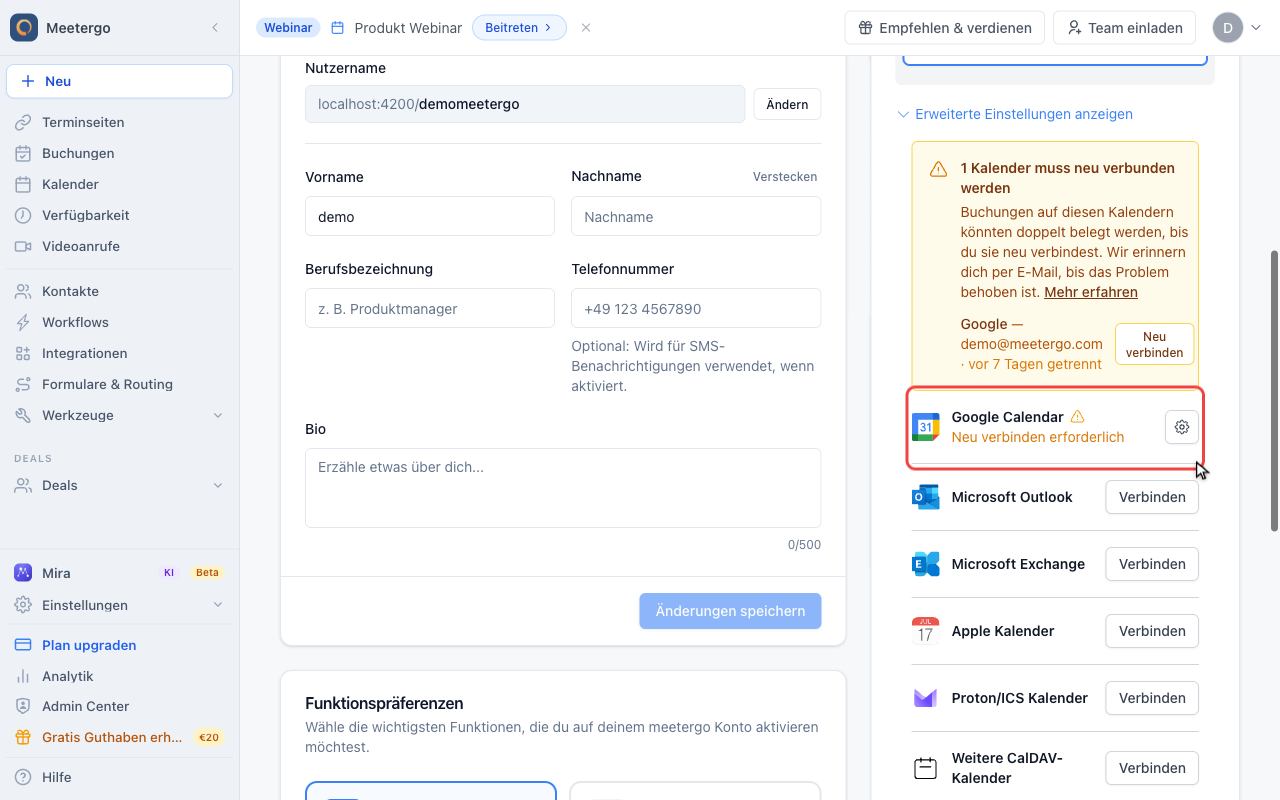This screenshot has width=1280, height=800.
Task: Expand the Werkzeuge submenu
Action: click(218, 415)
